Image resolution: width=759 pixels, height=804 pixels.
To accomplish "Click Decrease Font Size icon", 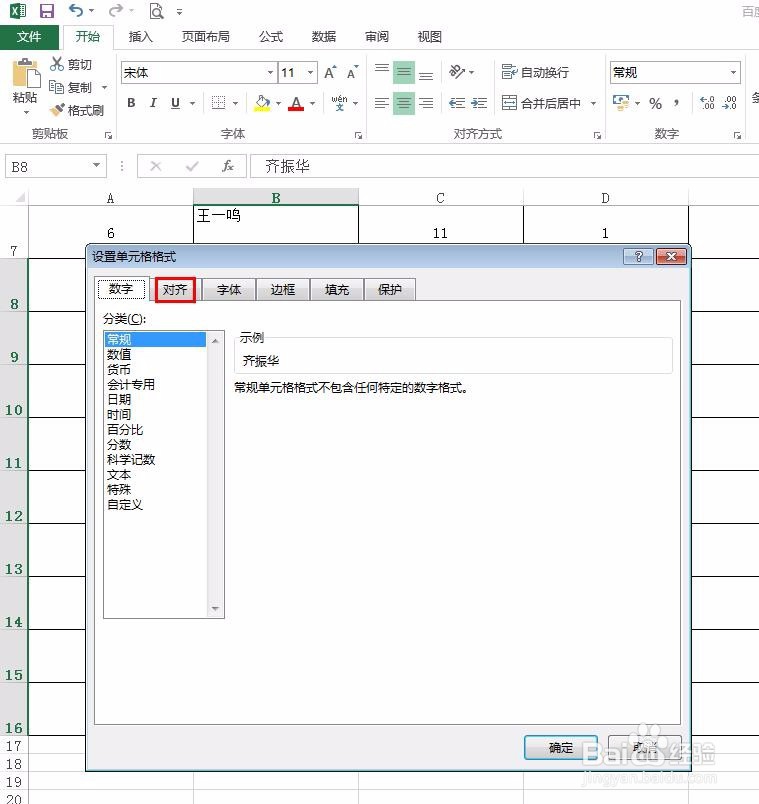I will pyautogui.click(x=352, y=73).
